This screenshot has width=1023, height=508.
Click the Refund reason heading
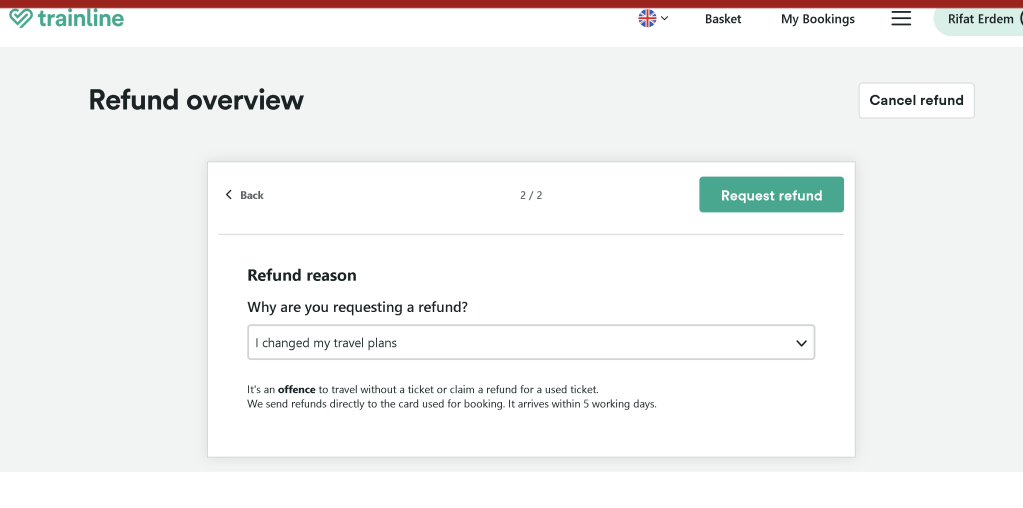tap(301, 275)
